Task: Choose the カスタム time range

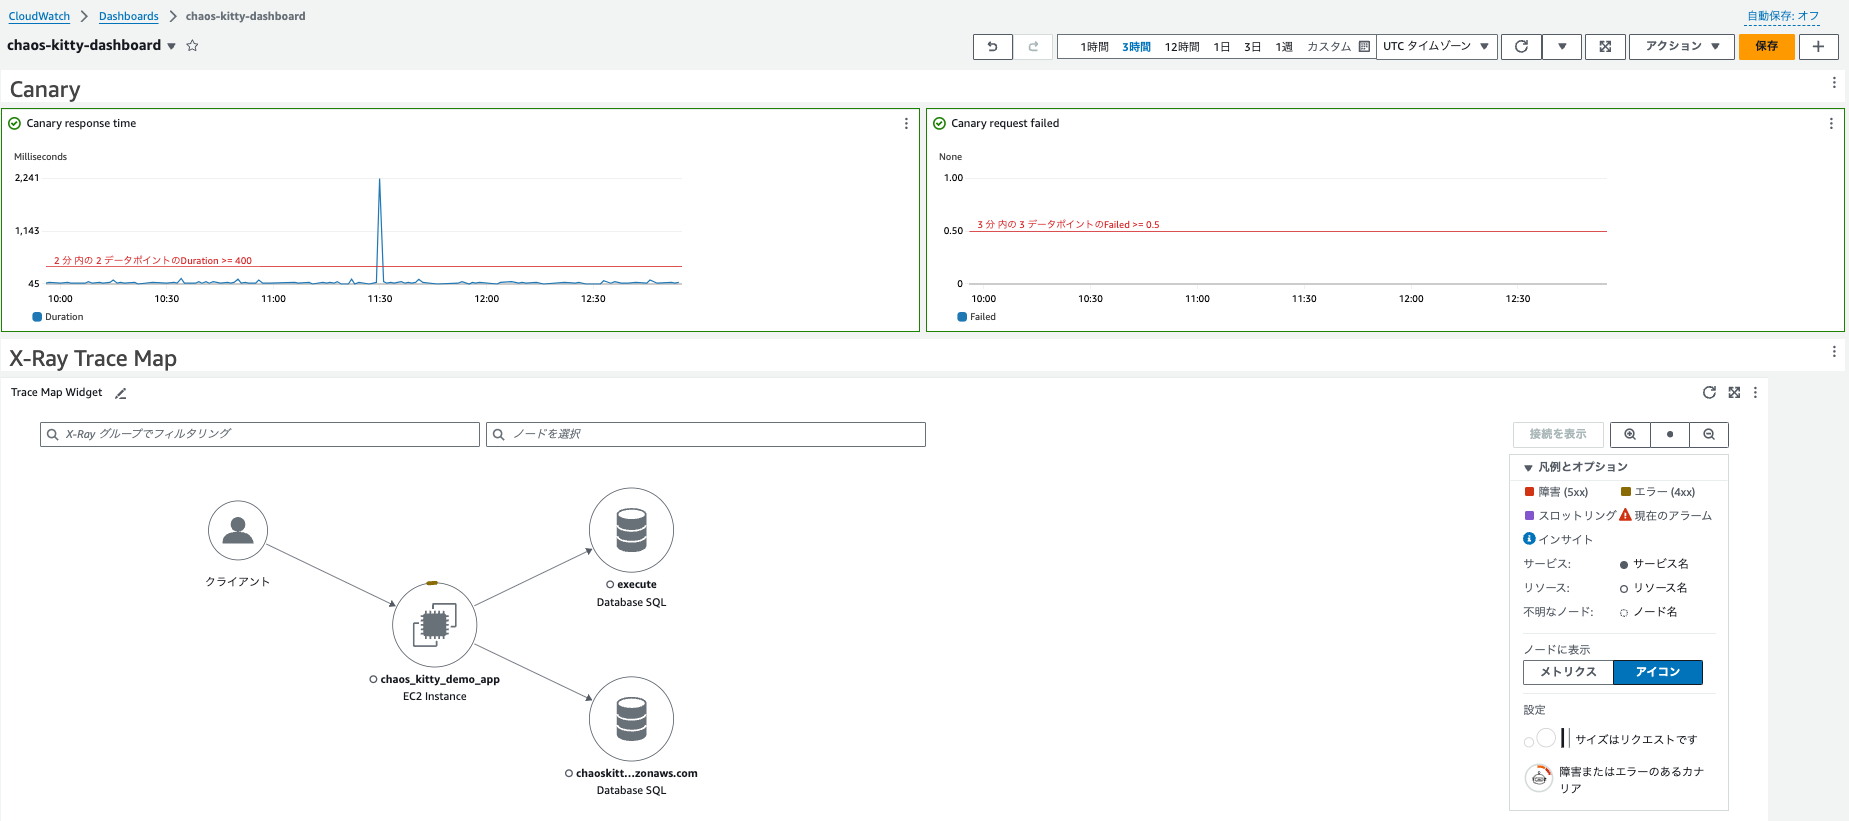Action: coord(1329,47)
